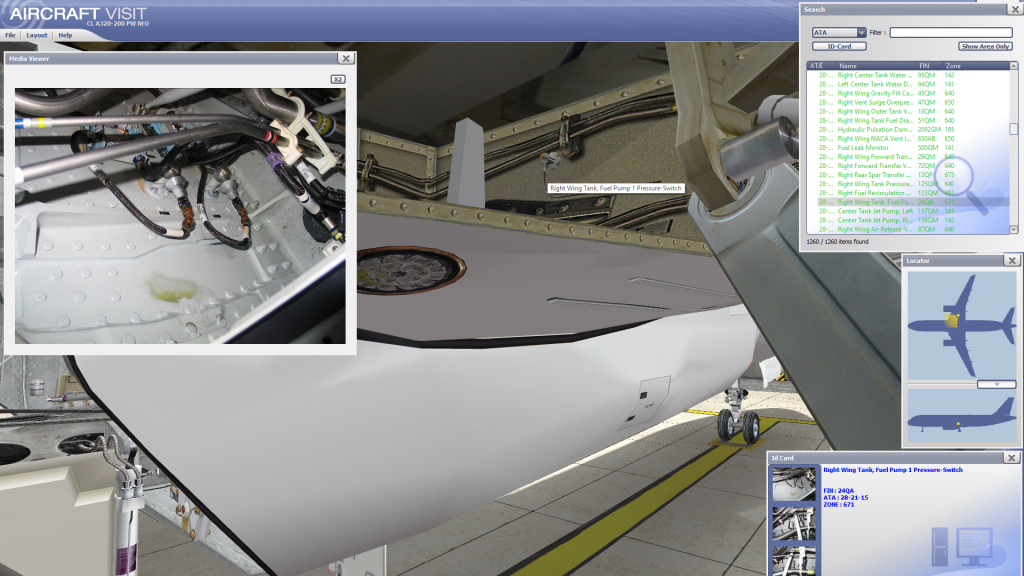Click the Show Area Only button

(985, 46)
